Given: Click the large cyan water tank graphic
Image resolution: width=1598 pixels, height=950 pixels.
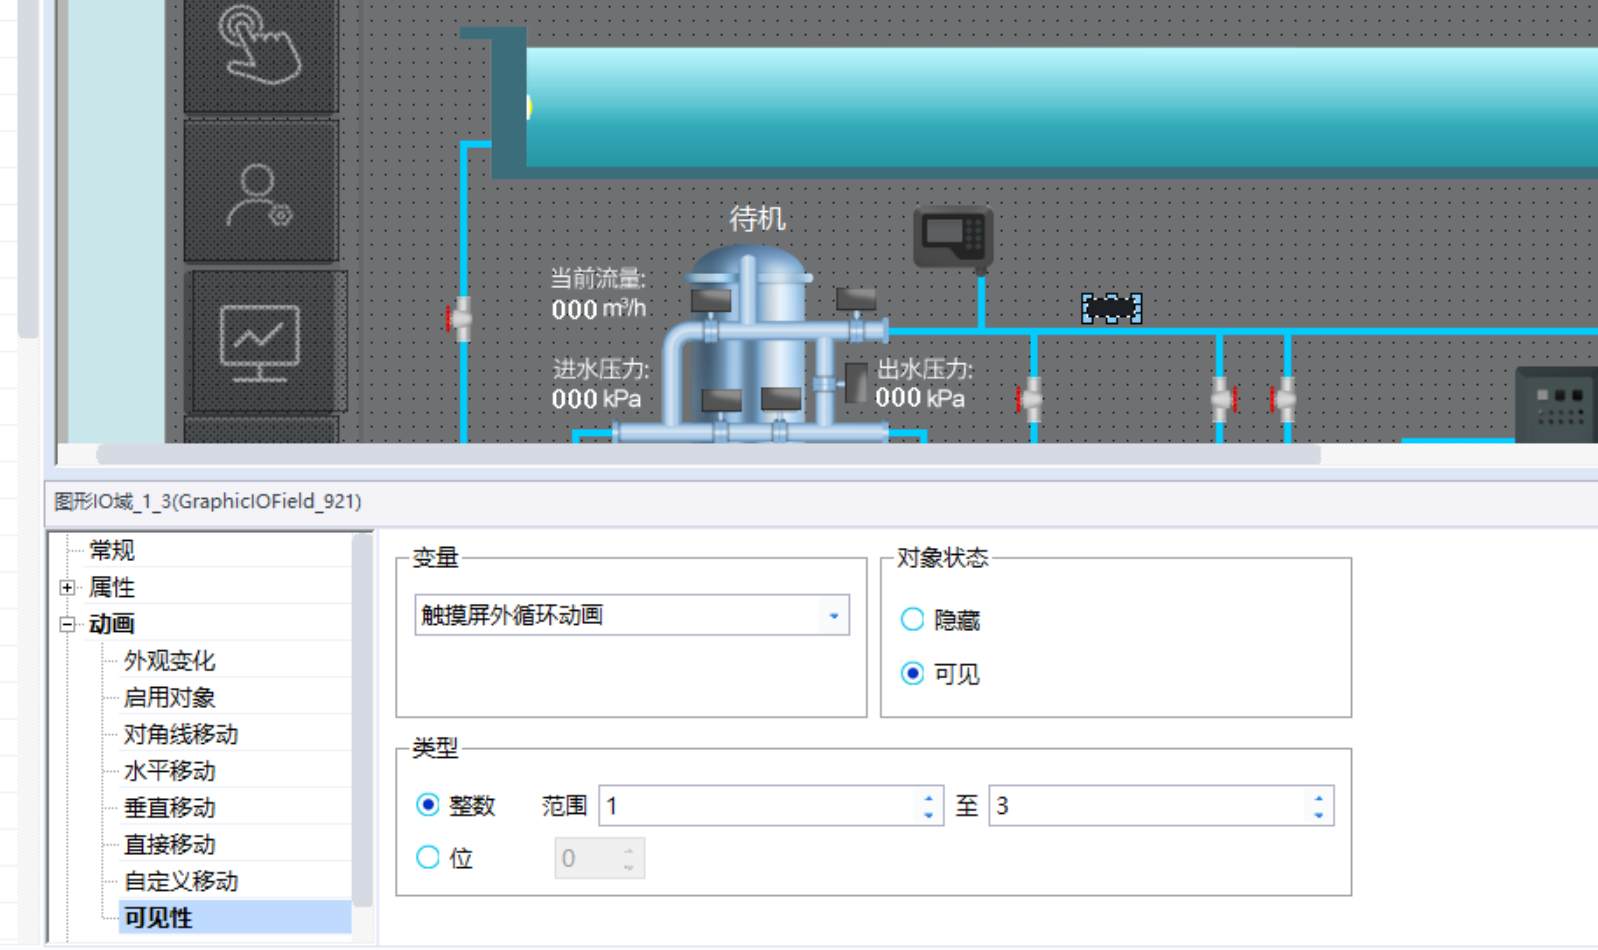Looking at the screenshot, I should (1060, 107).
